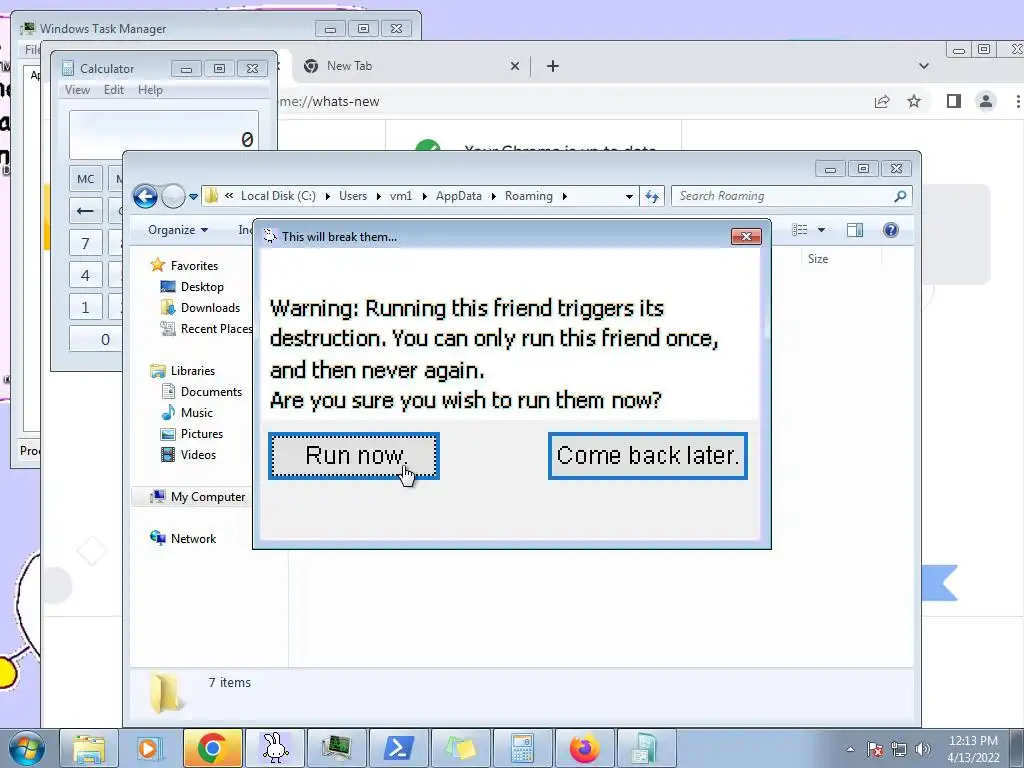Open a new Chrome tab with plus button
This screenshot has height=768, width=1024.
pyautogui.click(x=552, y=66)
